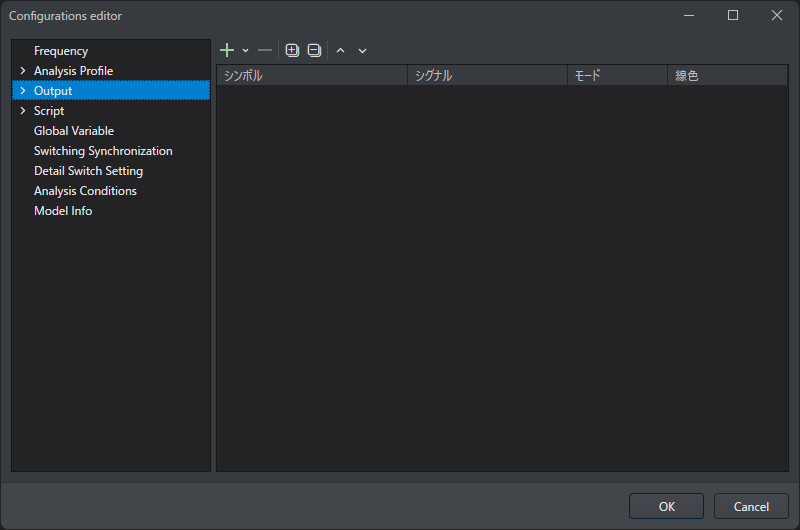Click the シンボル column header
The width and height of the screenshot is (800, 530).
tap(312, 75)
